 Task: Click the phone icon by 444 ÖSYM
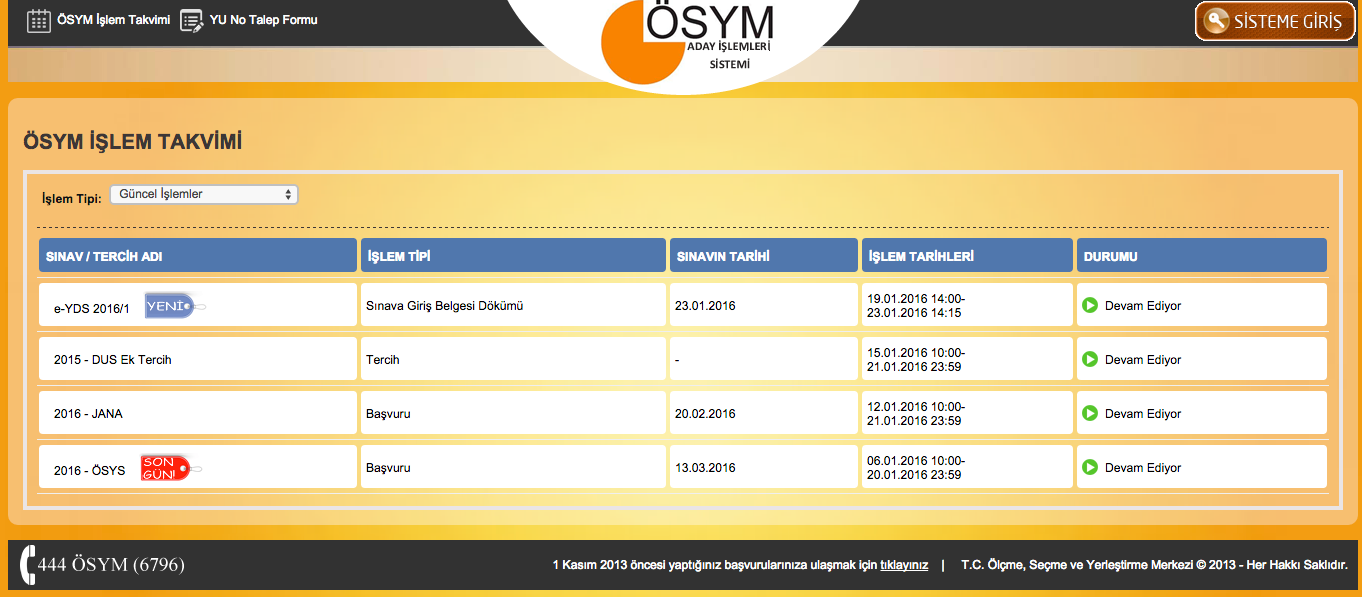point(27,565)
